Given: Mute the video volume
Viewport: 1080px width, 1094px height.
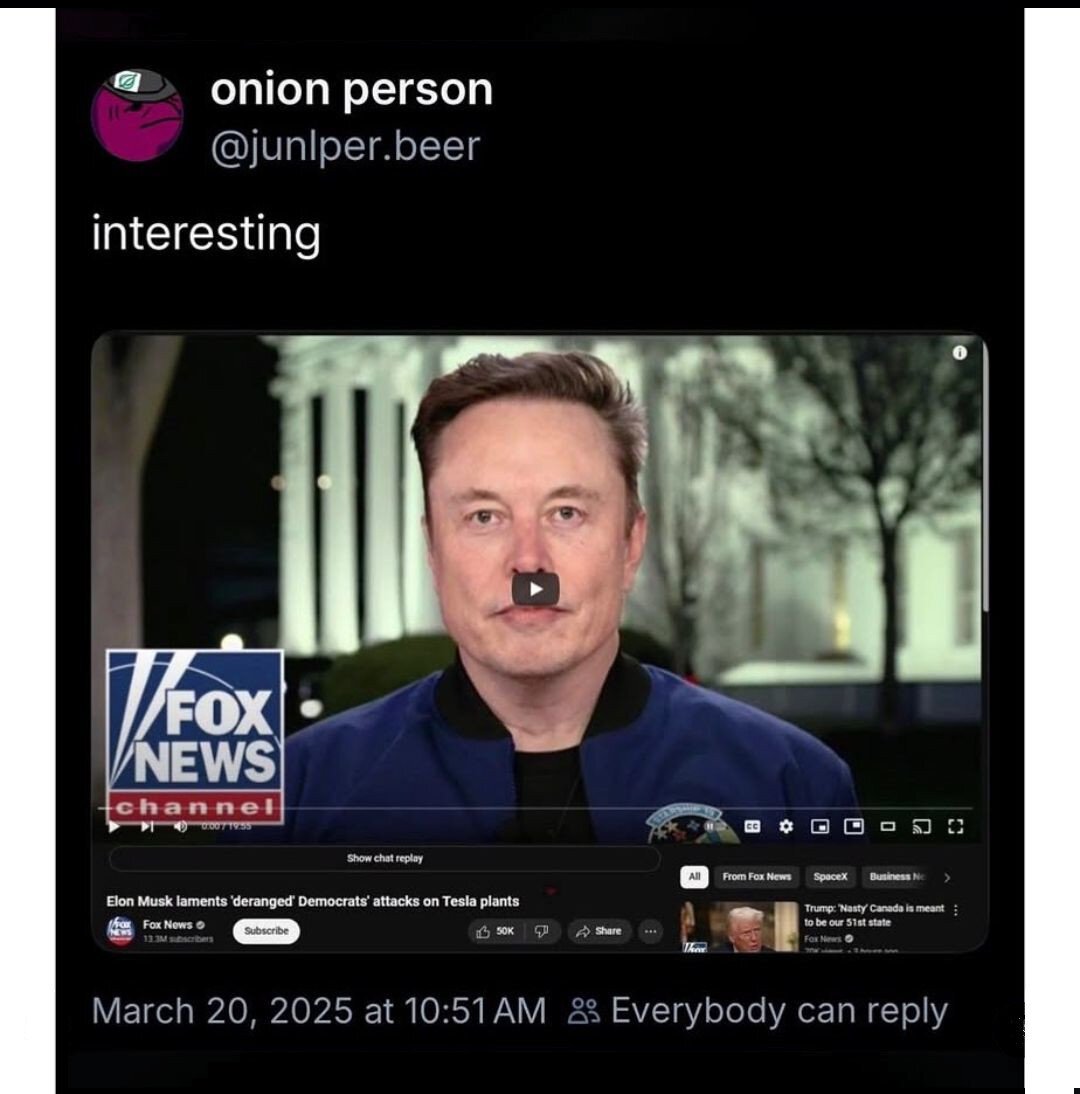Looking at the screenshot, I should 180,827.
